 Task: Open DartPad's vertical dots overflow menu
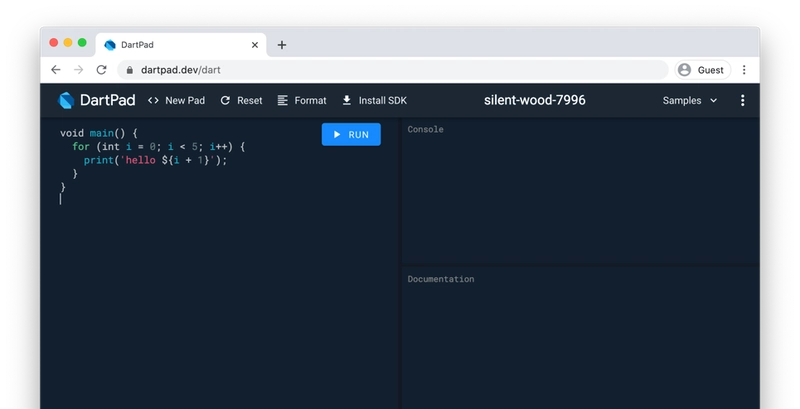click(742, 100)
